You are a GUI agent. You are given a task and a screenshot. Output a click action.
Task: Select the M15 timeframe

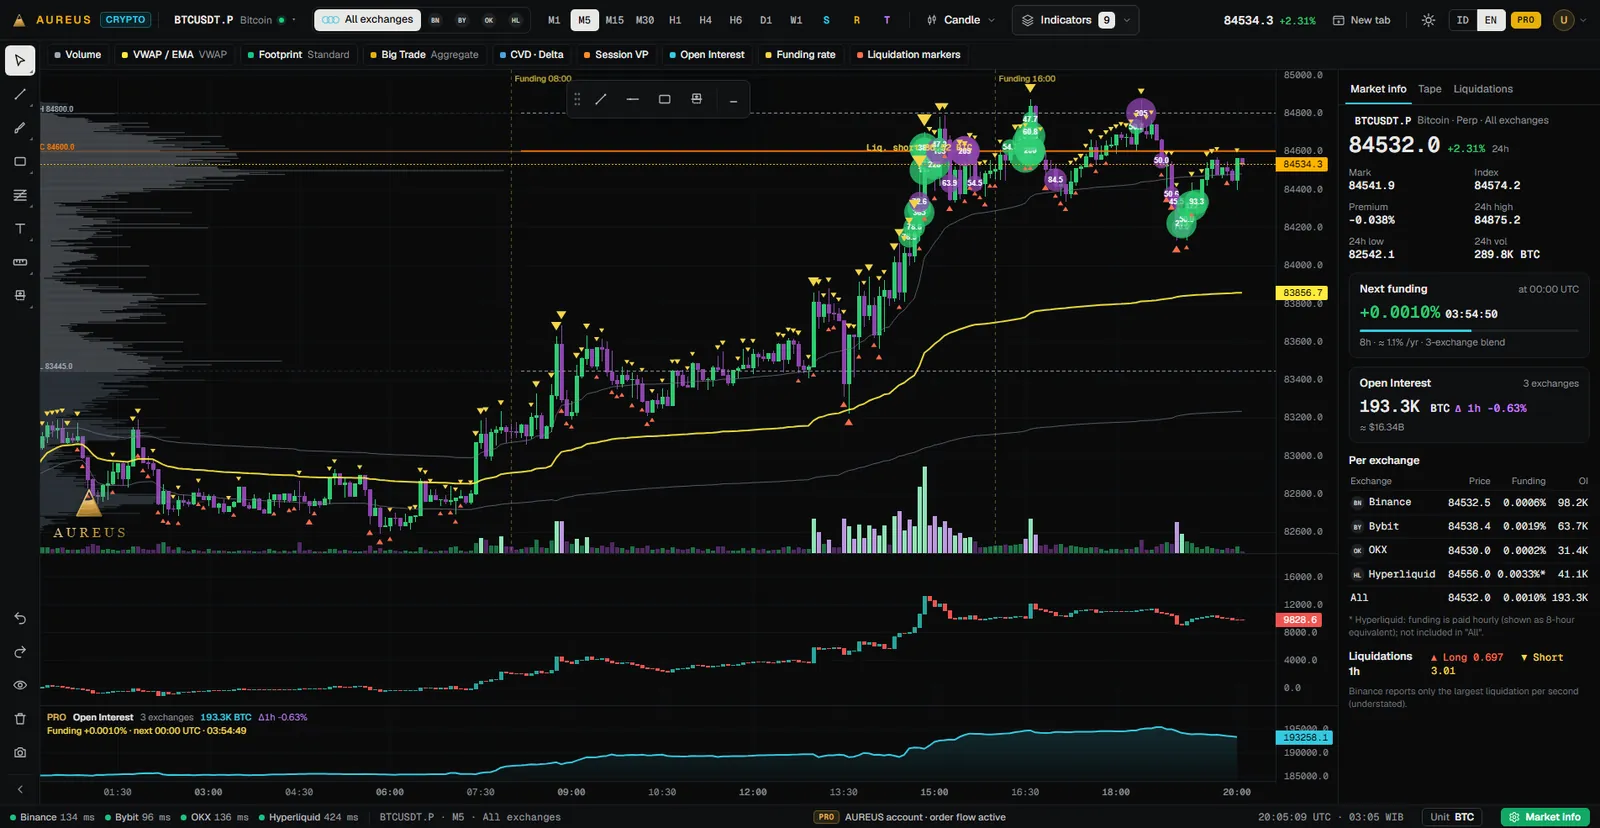click(615, 20)
